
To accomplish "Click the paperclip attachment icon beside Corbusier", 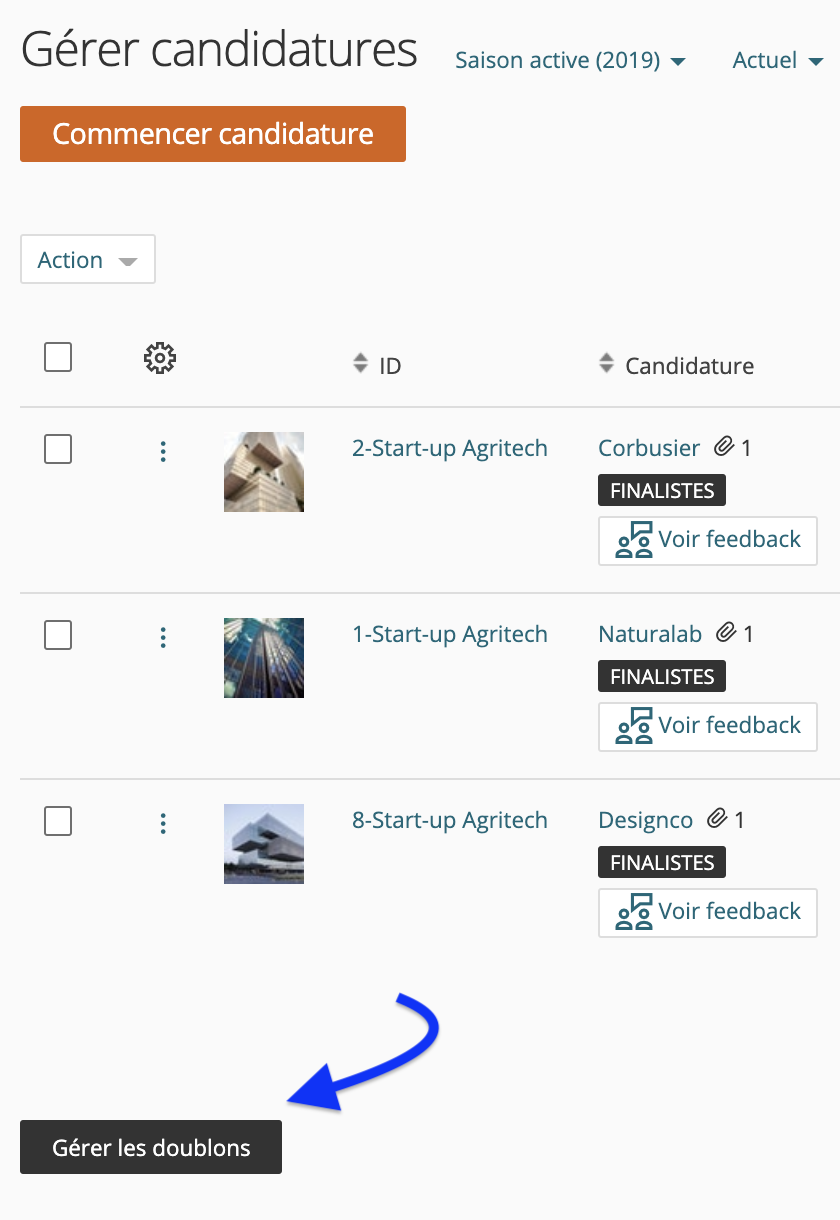I will point(724,447).
